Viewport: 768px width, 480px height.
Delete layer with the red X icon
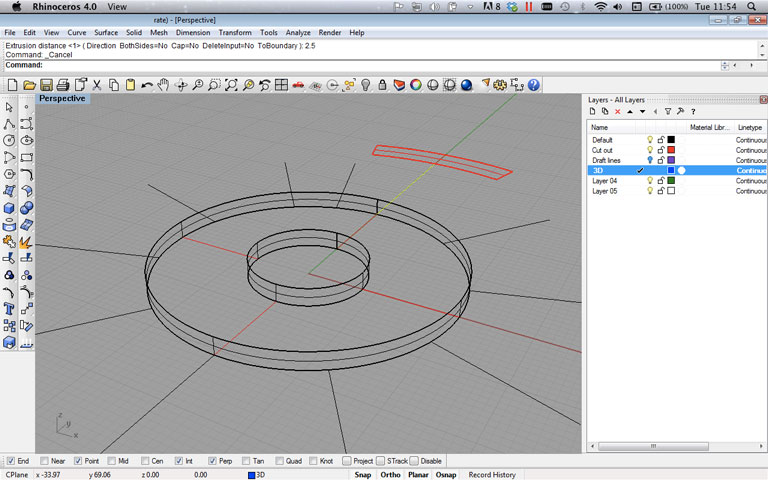pyautogui.click(x=618, y=112)
